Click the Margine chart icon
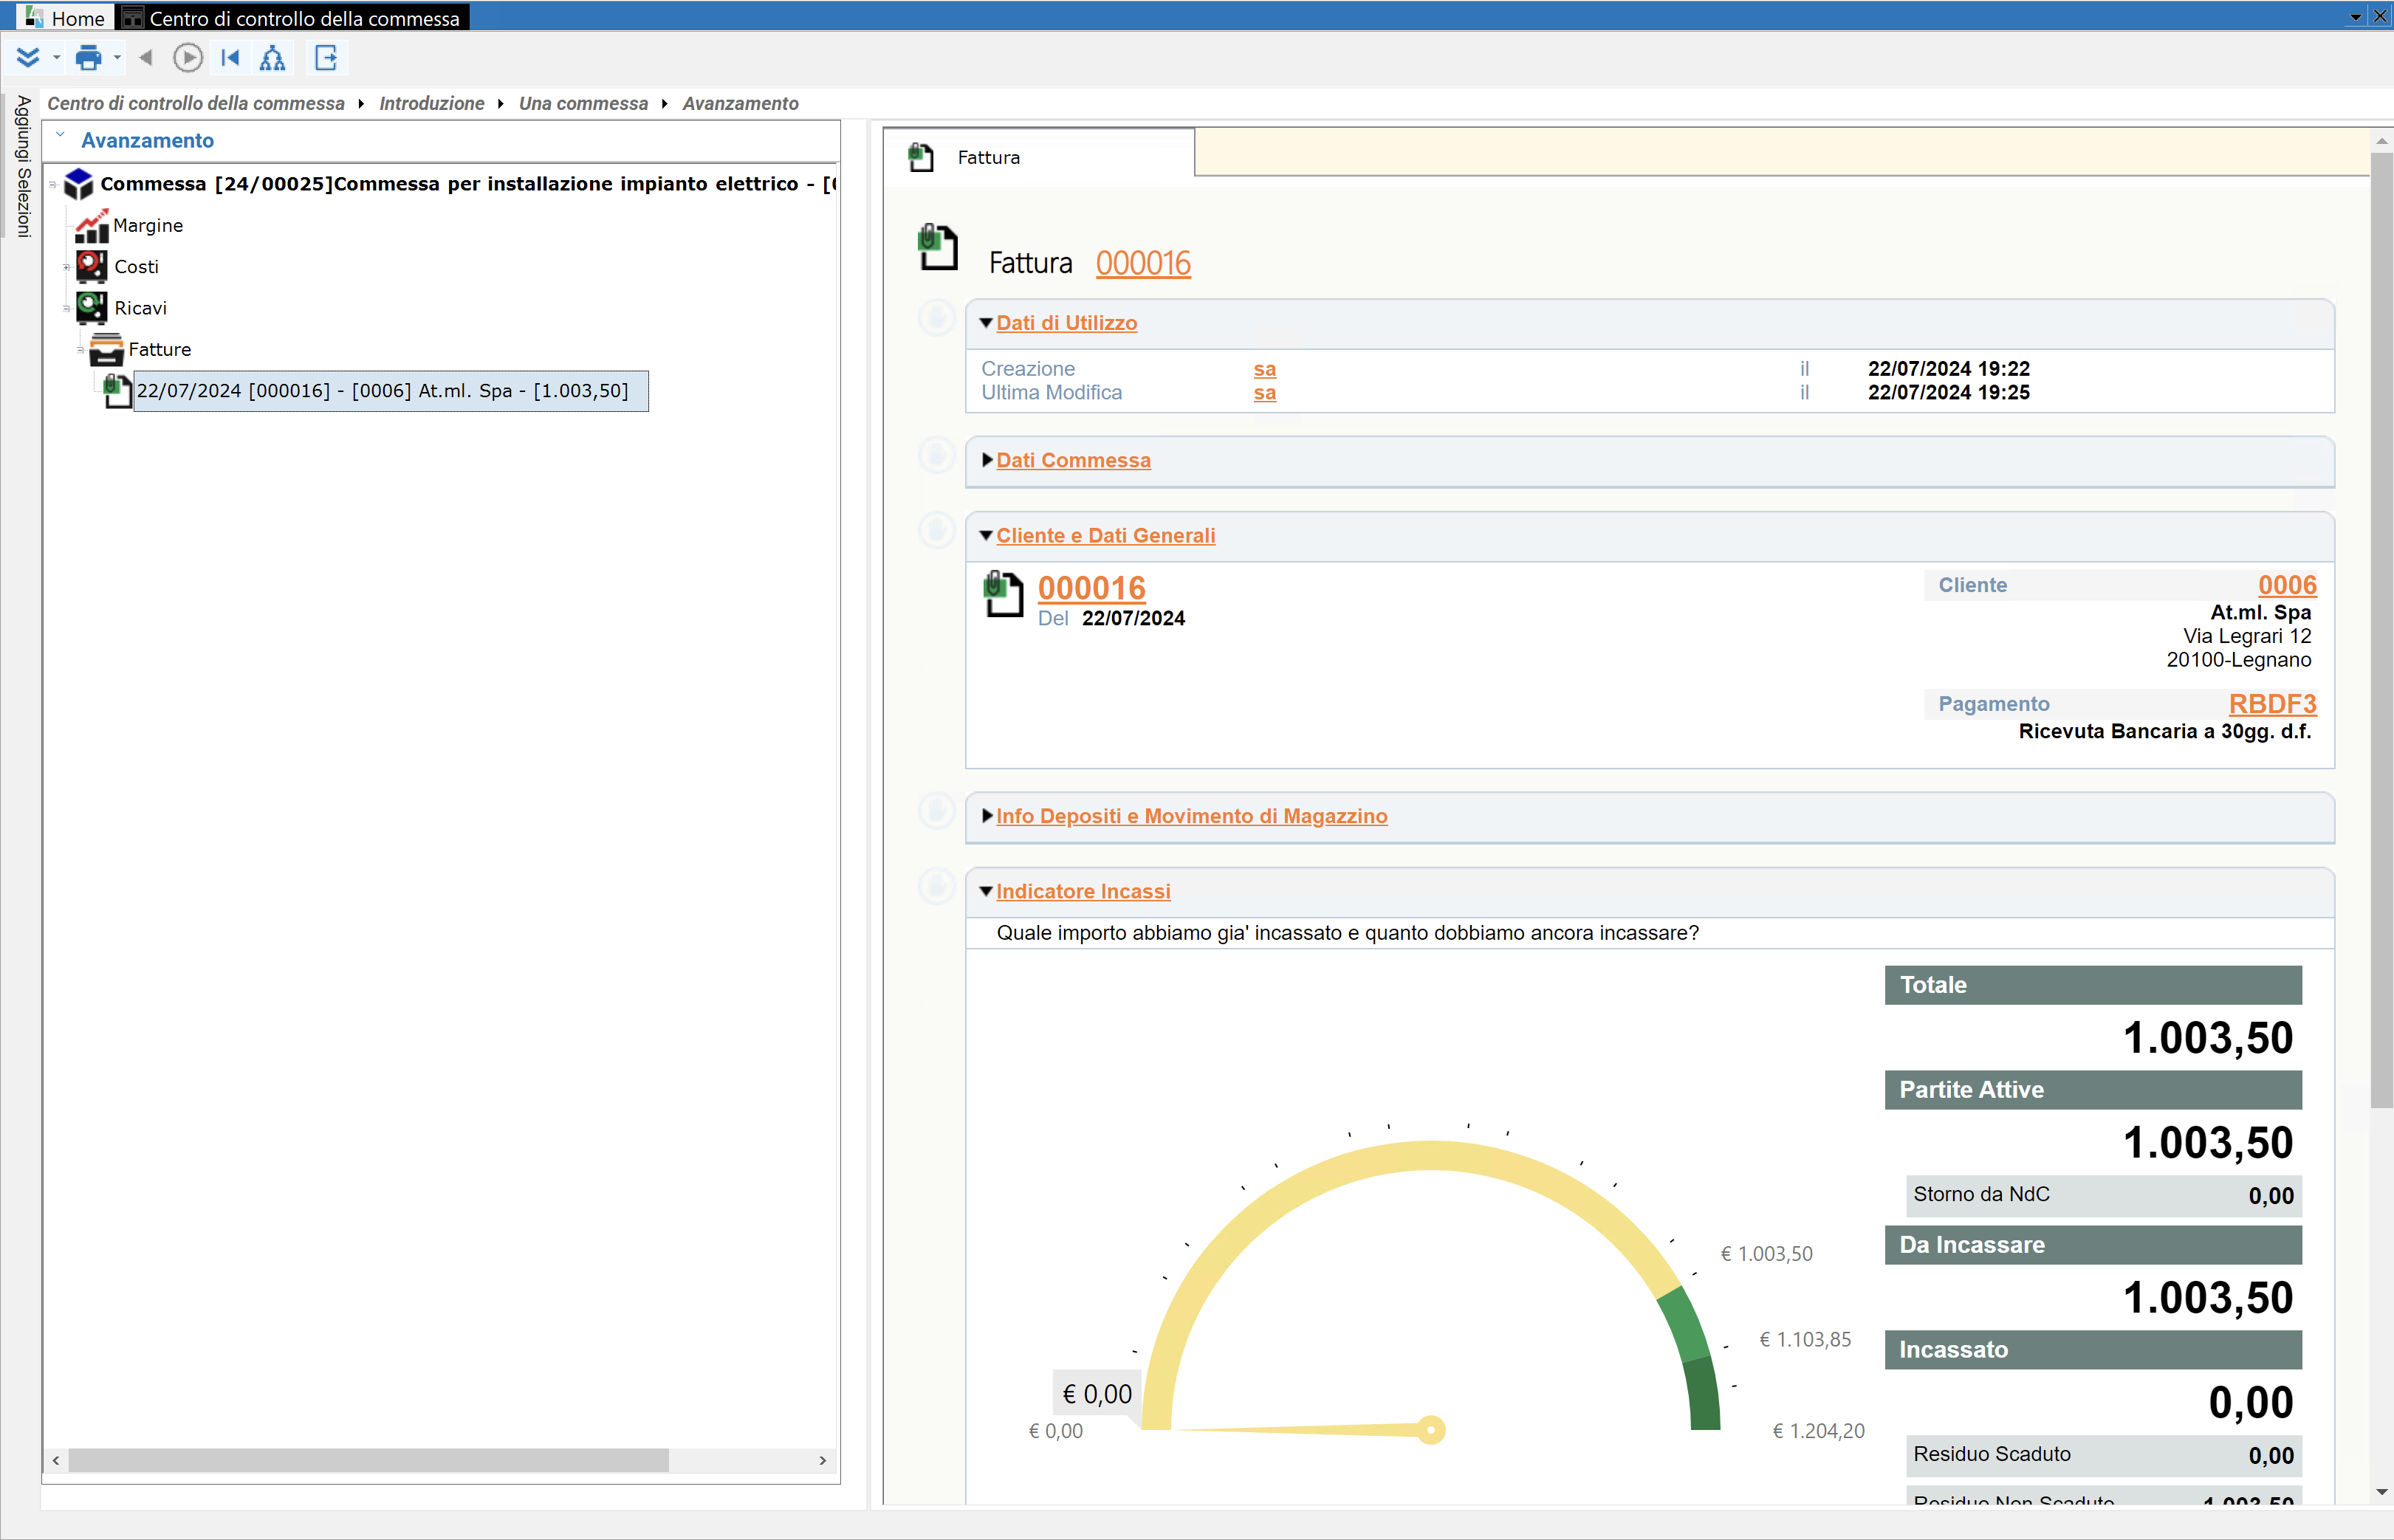 point(92,225)
